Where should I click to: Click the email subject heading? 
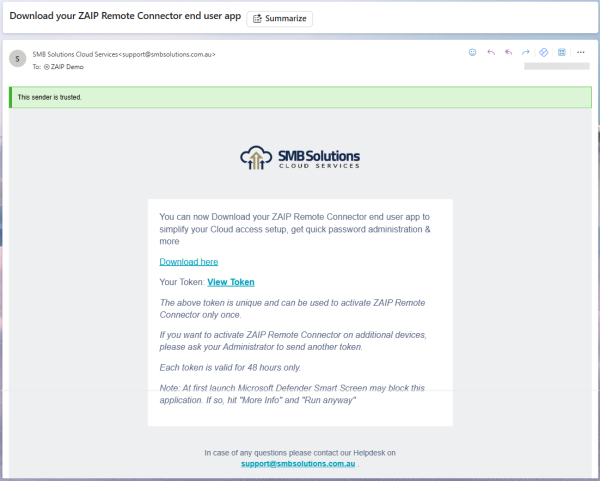tap(124, 18)
